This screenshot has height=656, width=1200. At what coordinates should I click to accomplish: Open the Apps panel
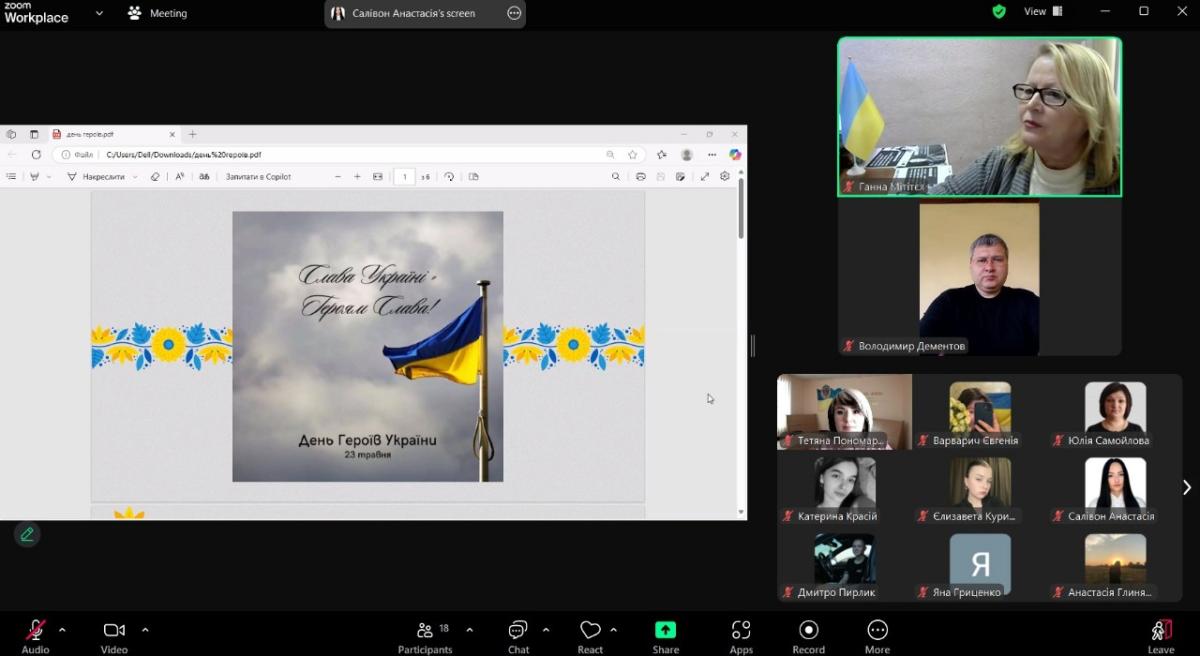741,636
